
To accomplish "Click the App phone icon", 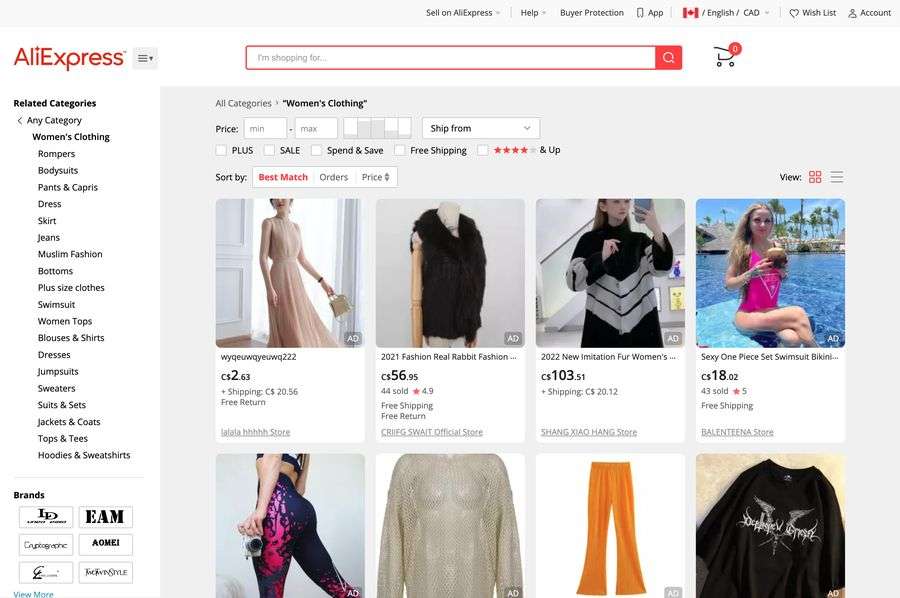I will point(640,13).
